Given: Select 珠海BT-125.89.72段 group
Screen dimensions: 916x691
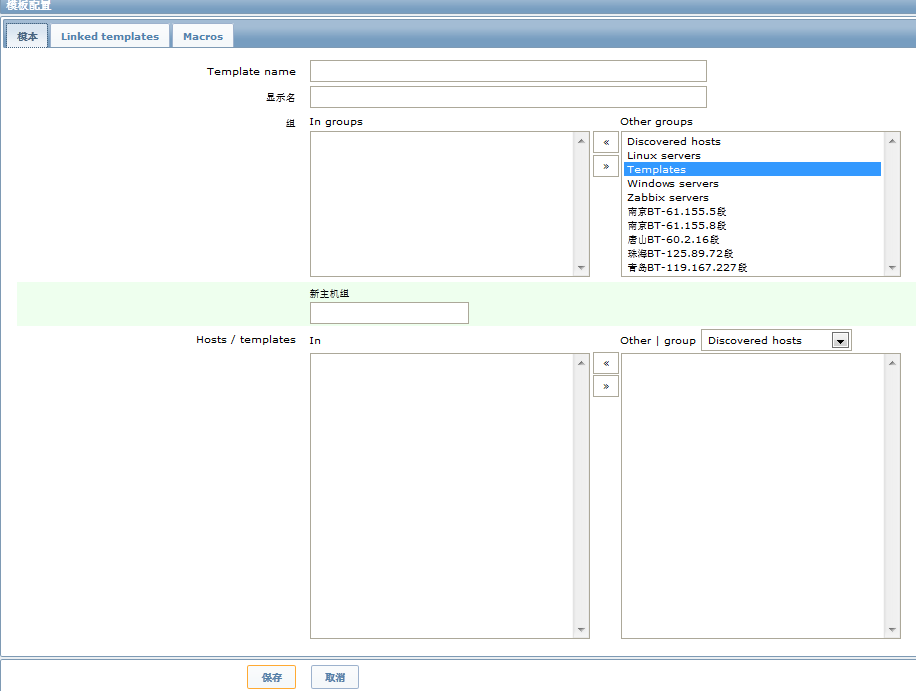Looking at the screenshot, I should pyautogui.click(x=752, y=254).
